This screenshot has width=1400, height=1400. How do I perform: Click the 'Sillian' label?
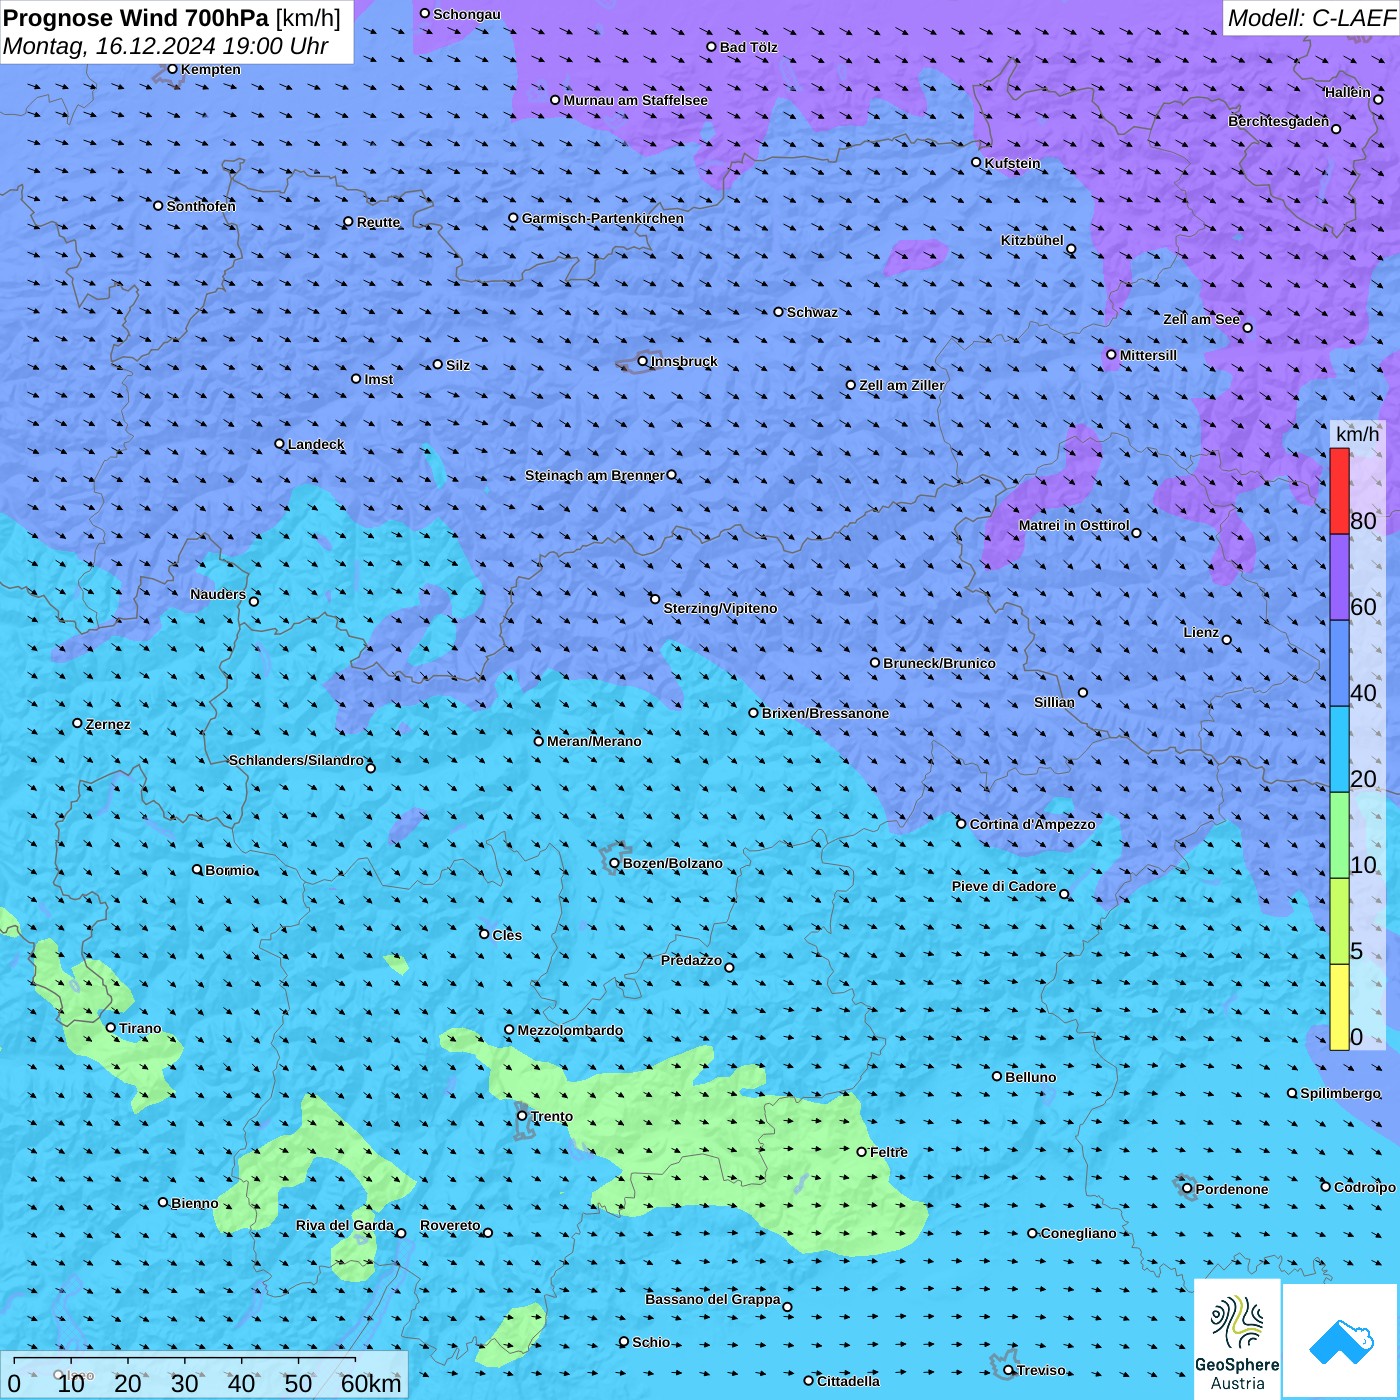(1054, 702)
